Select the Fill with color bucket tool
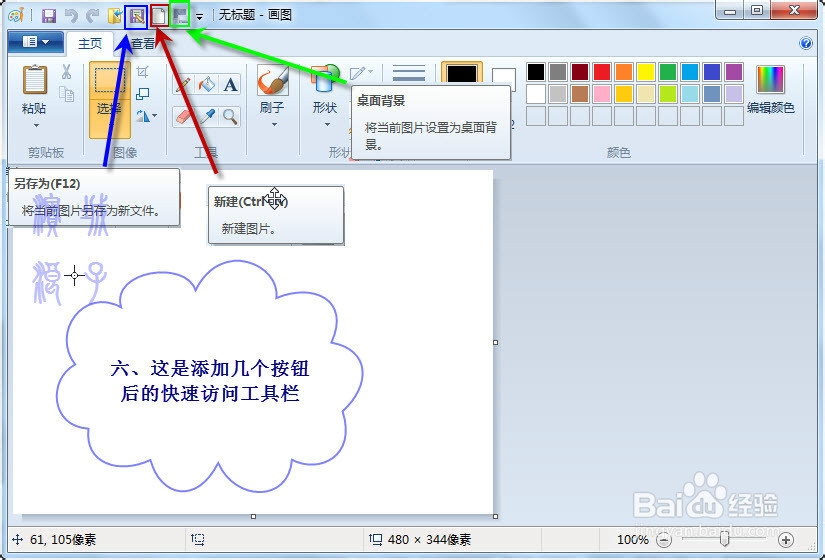This screenshot has width=825, height=560. (207, 84)
